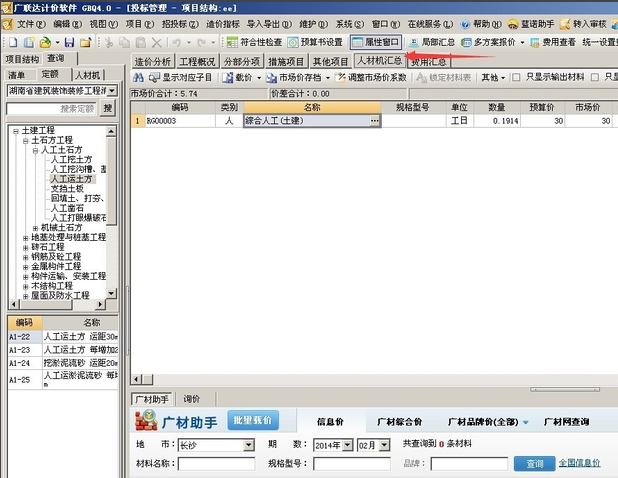
Task: Click the 材料名称 input field
Action: [x=212, y=464]
